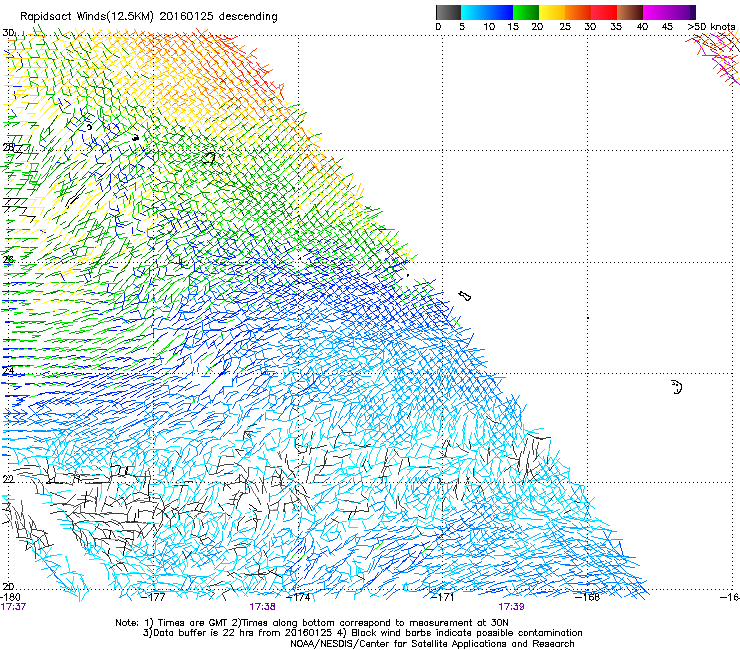Click the '10' legend tick label

489,27
